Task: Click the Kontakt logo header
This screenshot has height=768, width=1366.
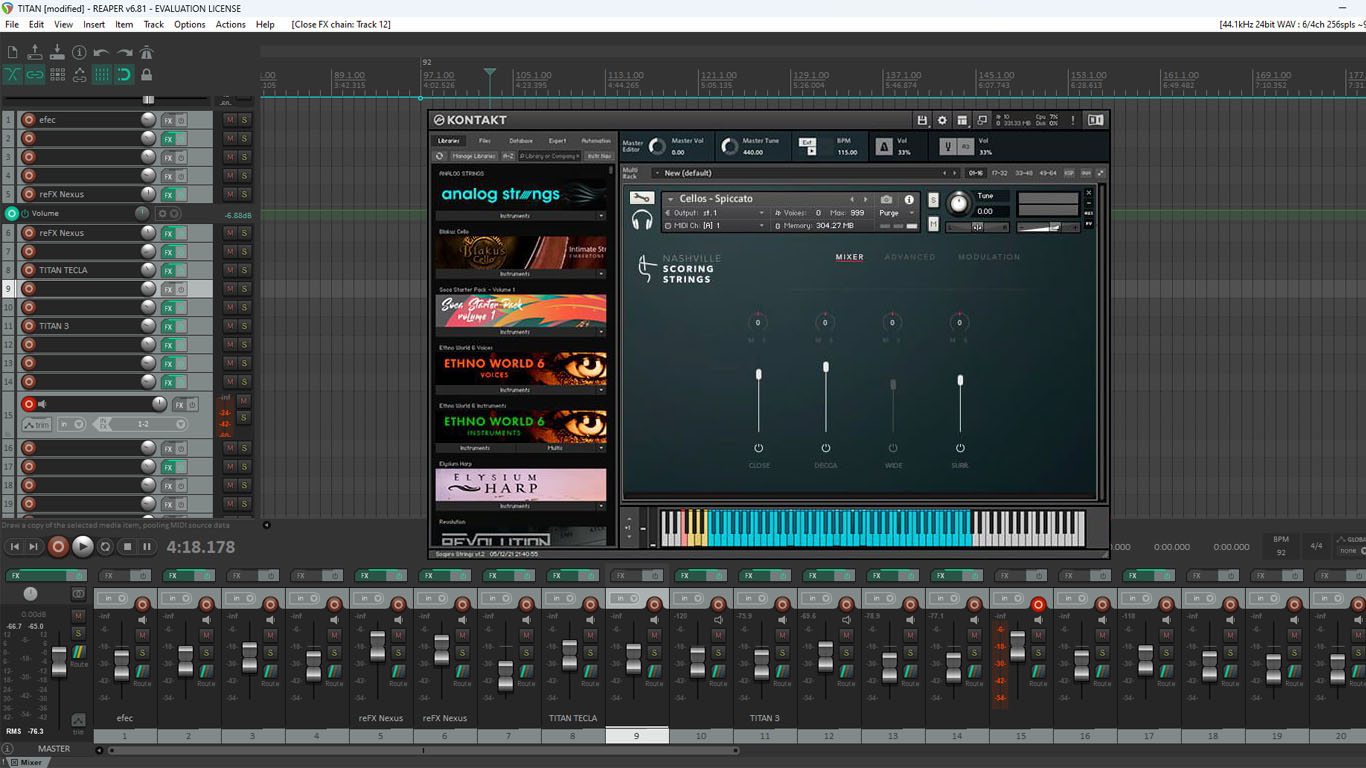Action: click(x=470, y=120)
